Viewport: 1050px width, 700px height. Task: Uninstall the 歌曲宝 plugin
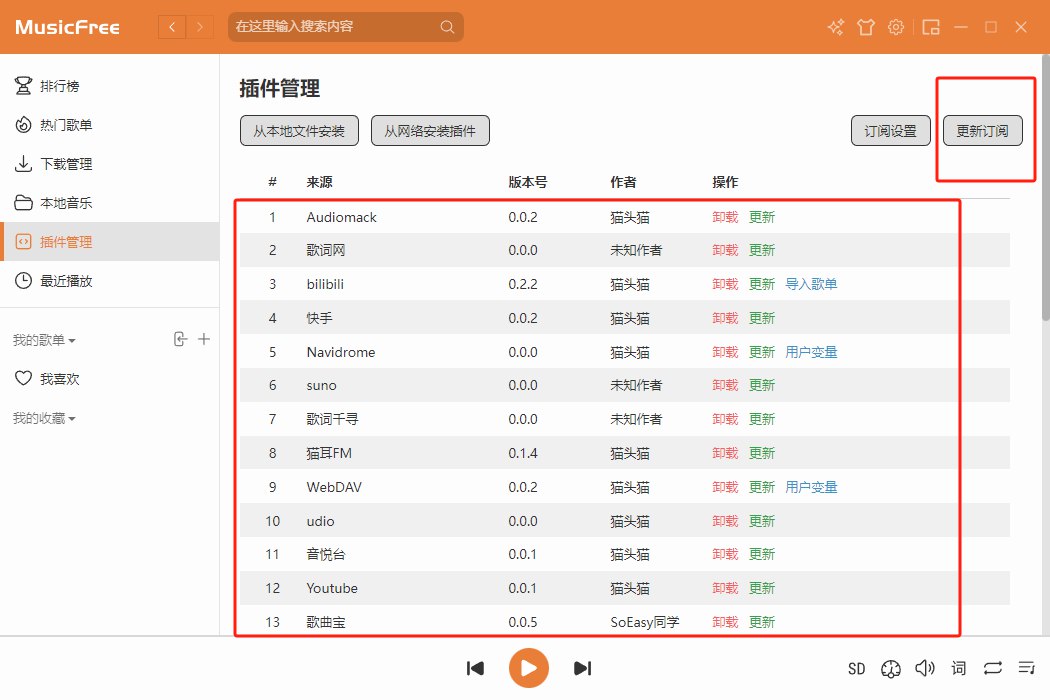tap(725, 622)
